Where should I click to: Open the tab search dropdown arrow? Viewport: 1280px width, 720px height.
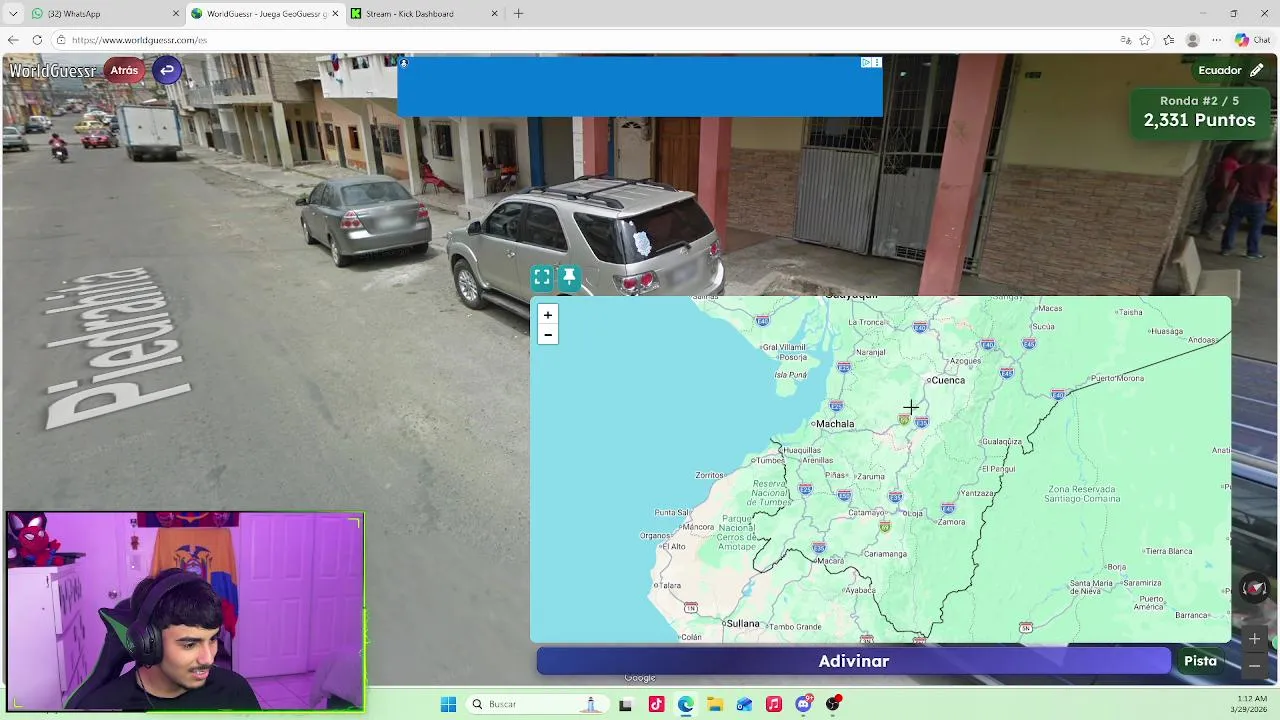click(x=13, y=14)
